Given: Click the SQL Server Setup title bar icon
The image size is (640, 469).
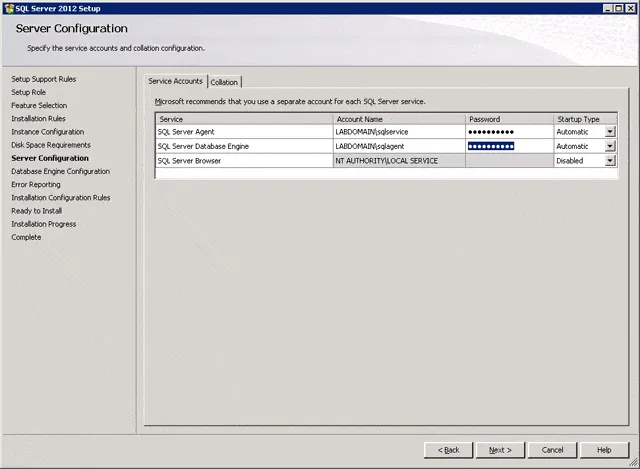Looking at the screenshot, I should 7,7.
